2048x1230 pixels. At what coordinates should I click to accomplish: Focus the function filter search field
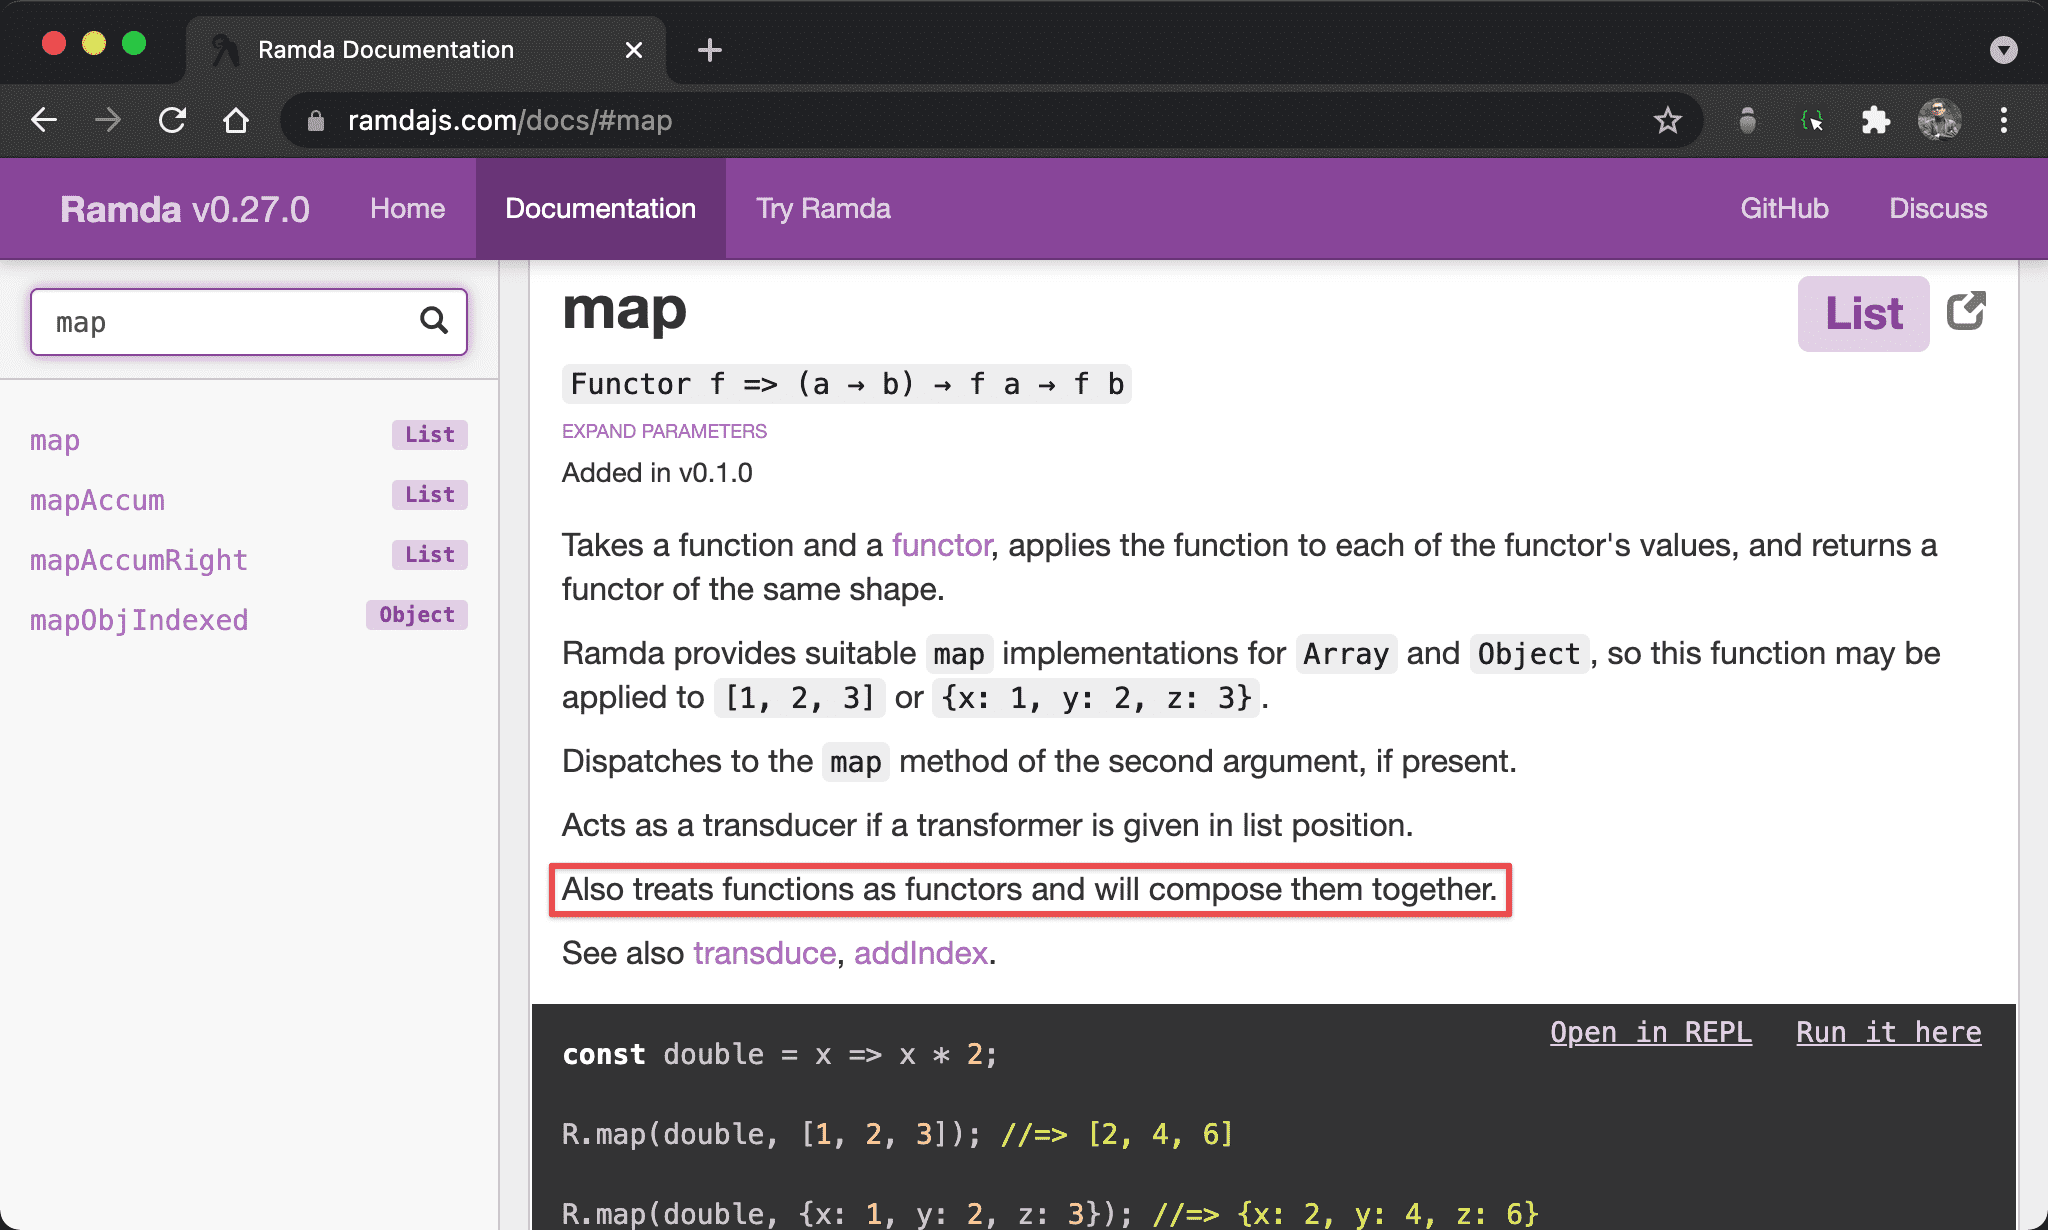coord(249,322)
